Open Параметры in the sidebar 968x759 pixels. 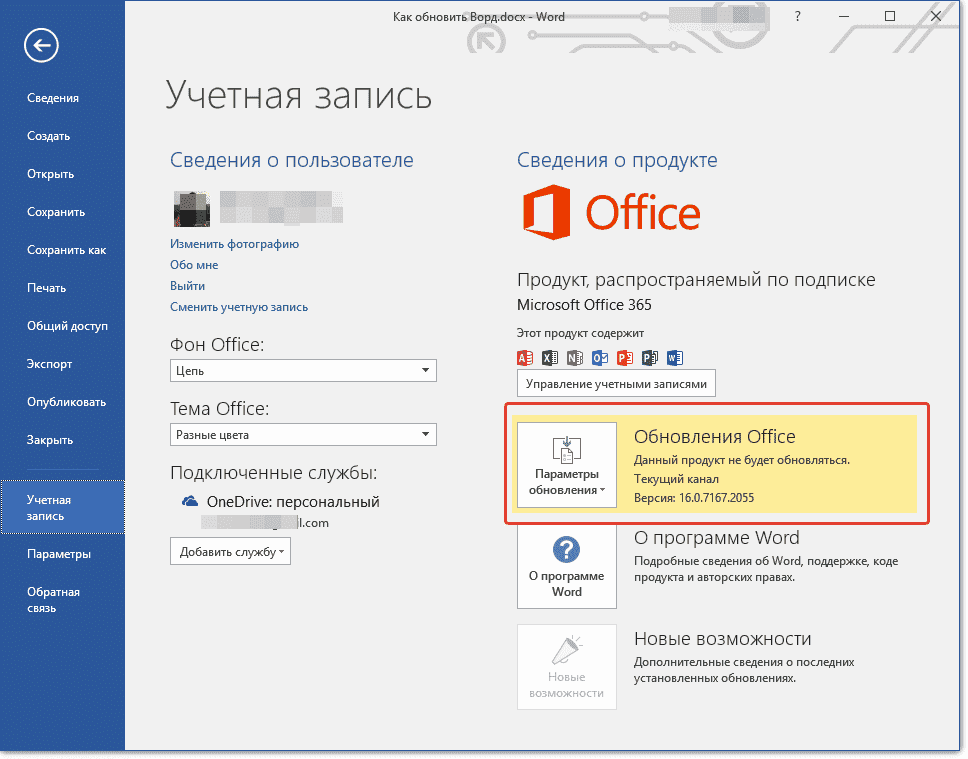[59, 554]
